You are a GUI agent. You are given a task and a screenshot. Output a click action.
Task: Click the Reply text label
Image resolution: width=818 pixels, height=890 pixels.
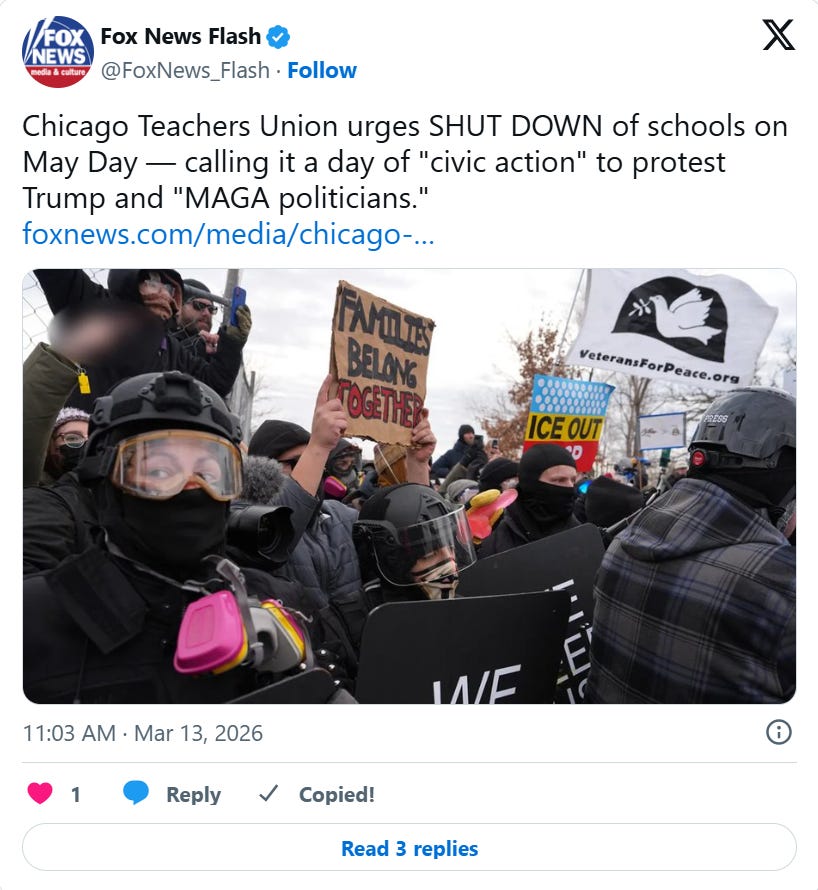194,795
